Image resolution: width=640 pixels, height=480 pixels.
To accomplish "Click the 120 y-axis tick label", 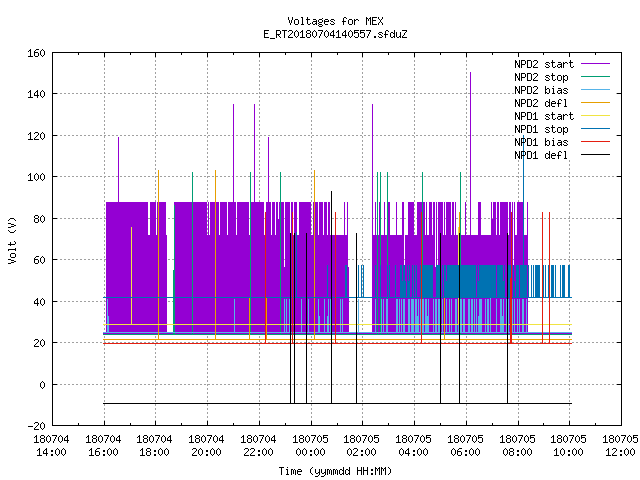I will coord(36,136).
